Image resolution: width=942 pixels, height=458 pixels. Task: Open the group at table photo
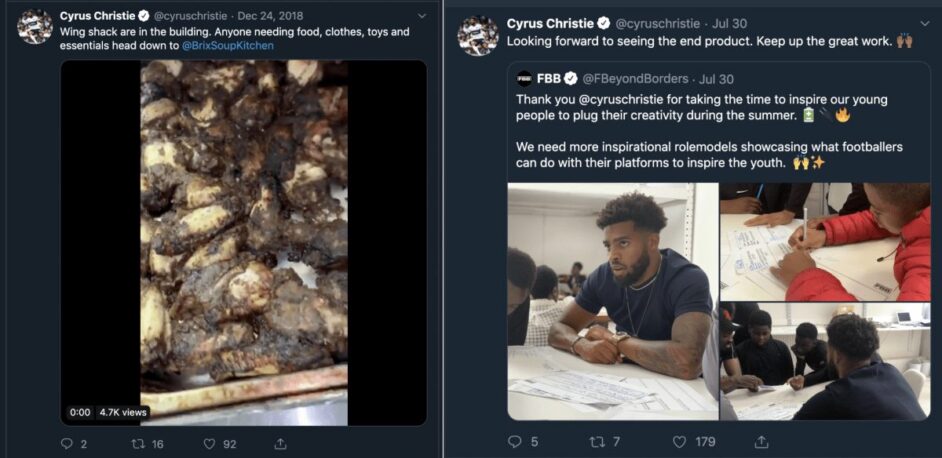825,361
